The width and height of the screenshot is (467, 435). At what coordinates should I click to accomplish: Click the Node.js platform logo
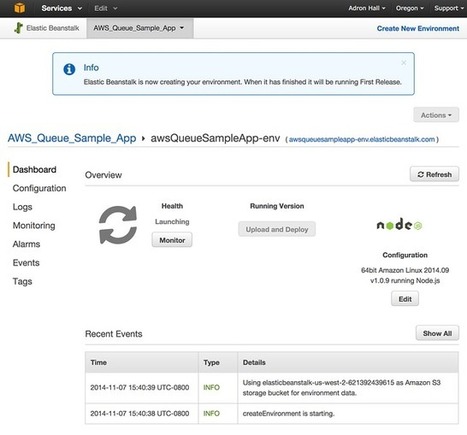399,225
